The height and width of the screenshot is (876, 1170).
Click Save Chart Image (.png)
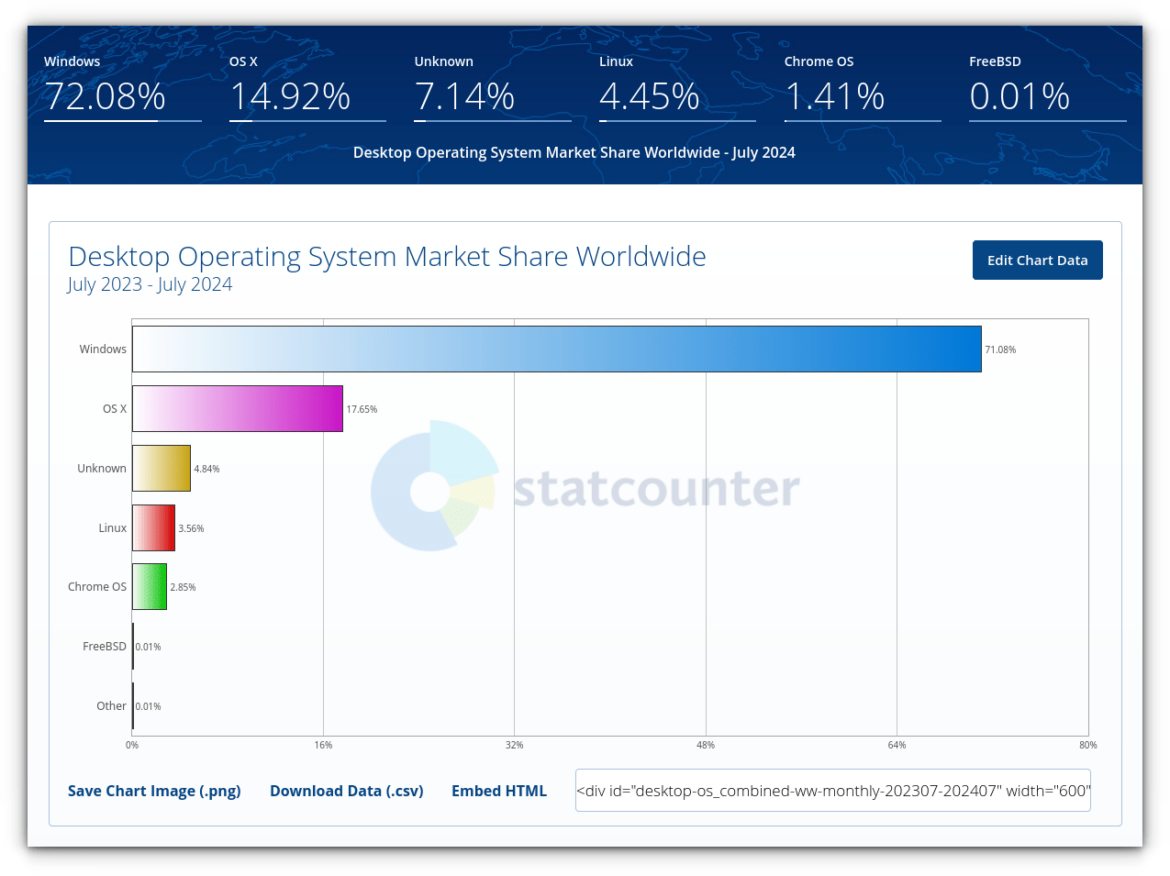click(154, 790)
